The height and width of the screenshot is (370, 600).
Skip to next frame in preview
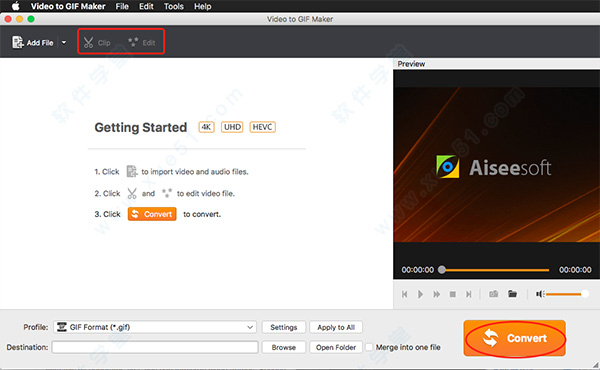tap(468, 294)
